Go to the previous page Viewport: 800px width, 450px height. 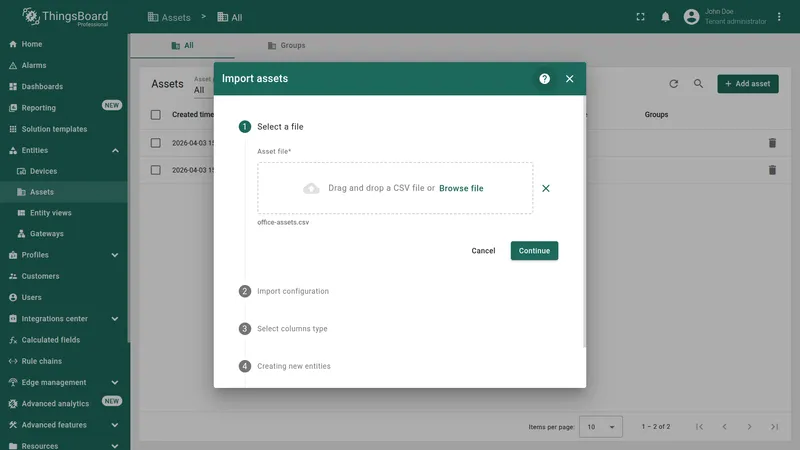(724, 427)
